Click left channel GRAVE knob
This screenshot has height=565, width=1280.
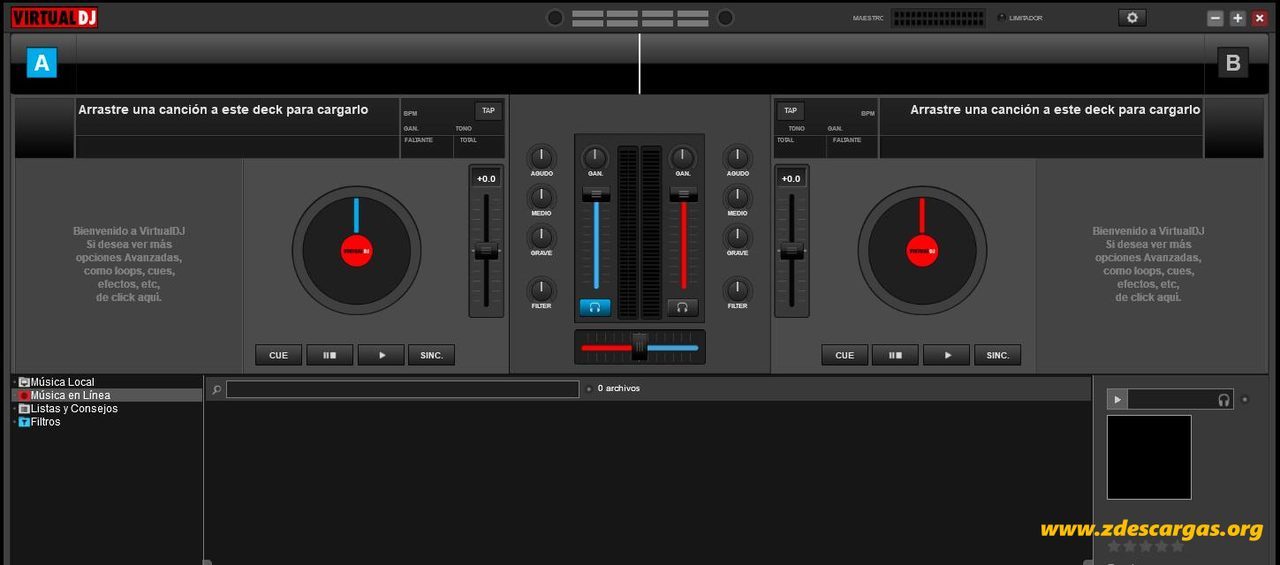tap(541, 237)
